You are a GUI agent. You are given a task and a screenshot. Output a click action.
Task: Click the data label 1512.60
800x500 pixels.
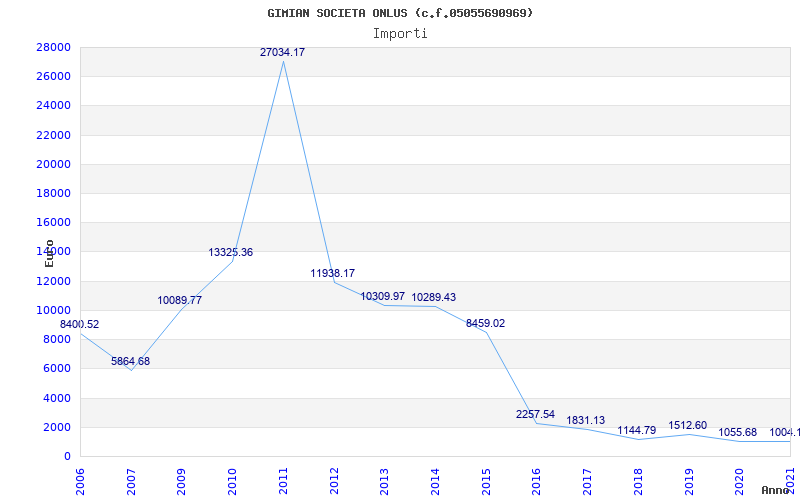point(688,425)
